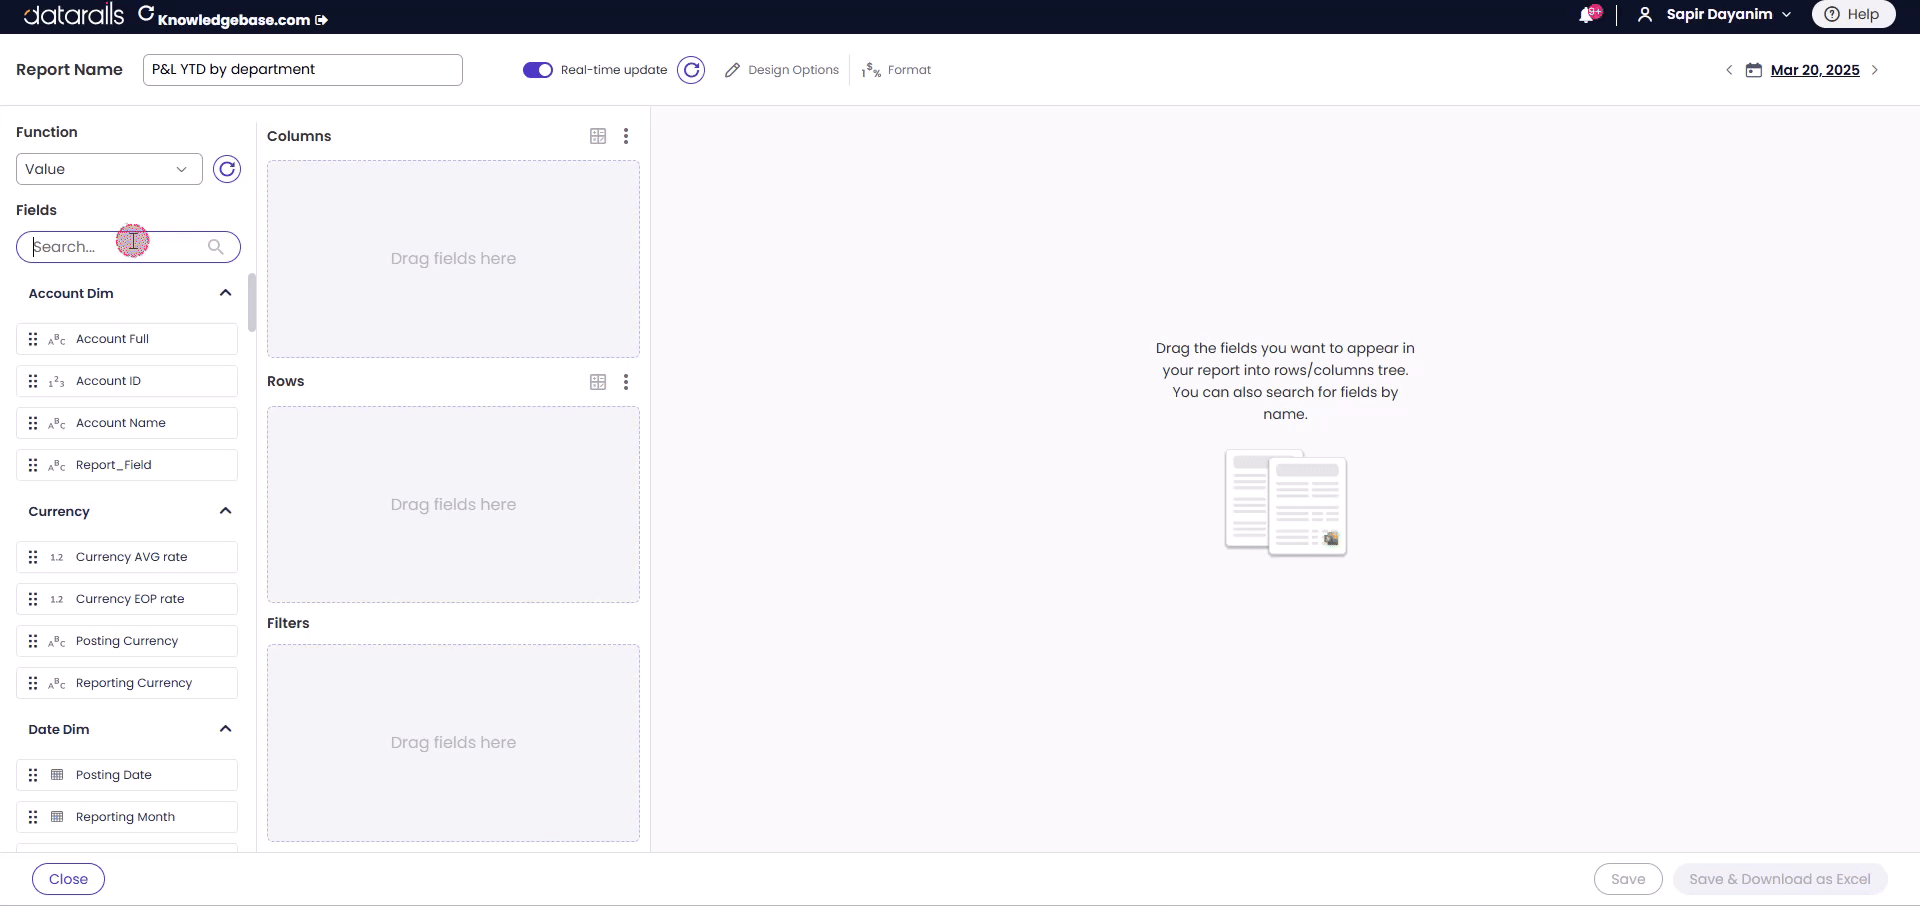Screen dimensions: 1920x906
Task: Click drag handle of Reporting Currency field
Action: click(33, 683)
